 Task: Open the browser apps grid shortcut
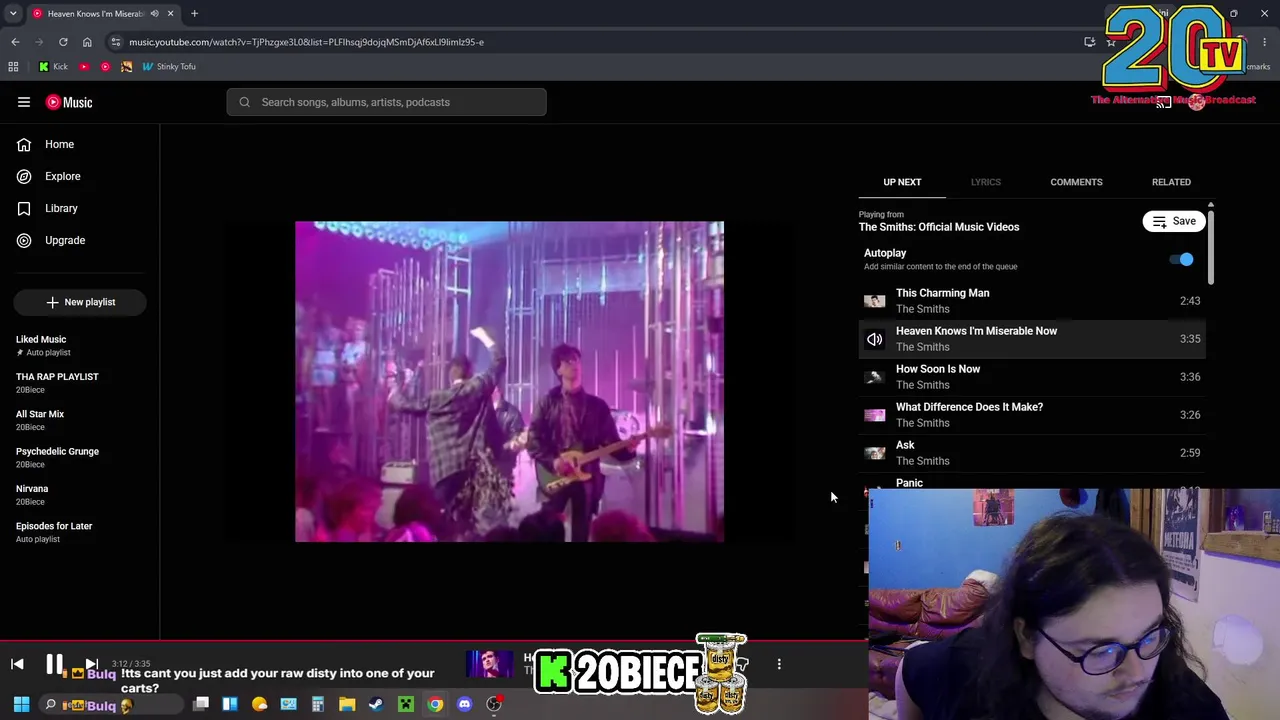13,67
